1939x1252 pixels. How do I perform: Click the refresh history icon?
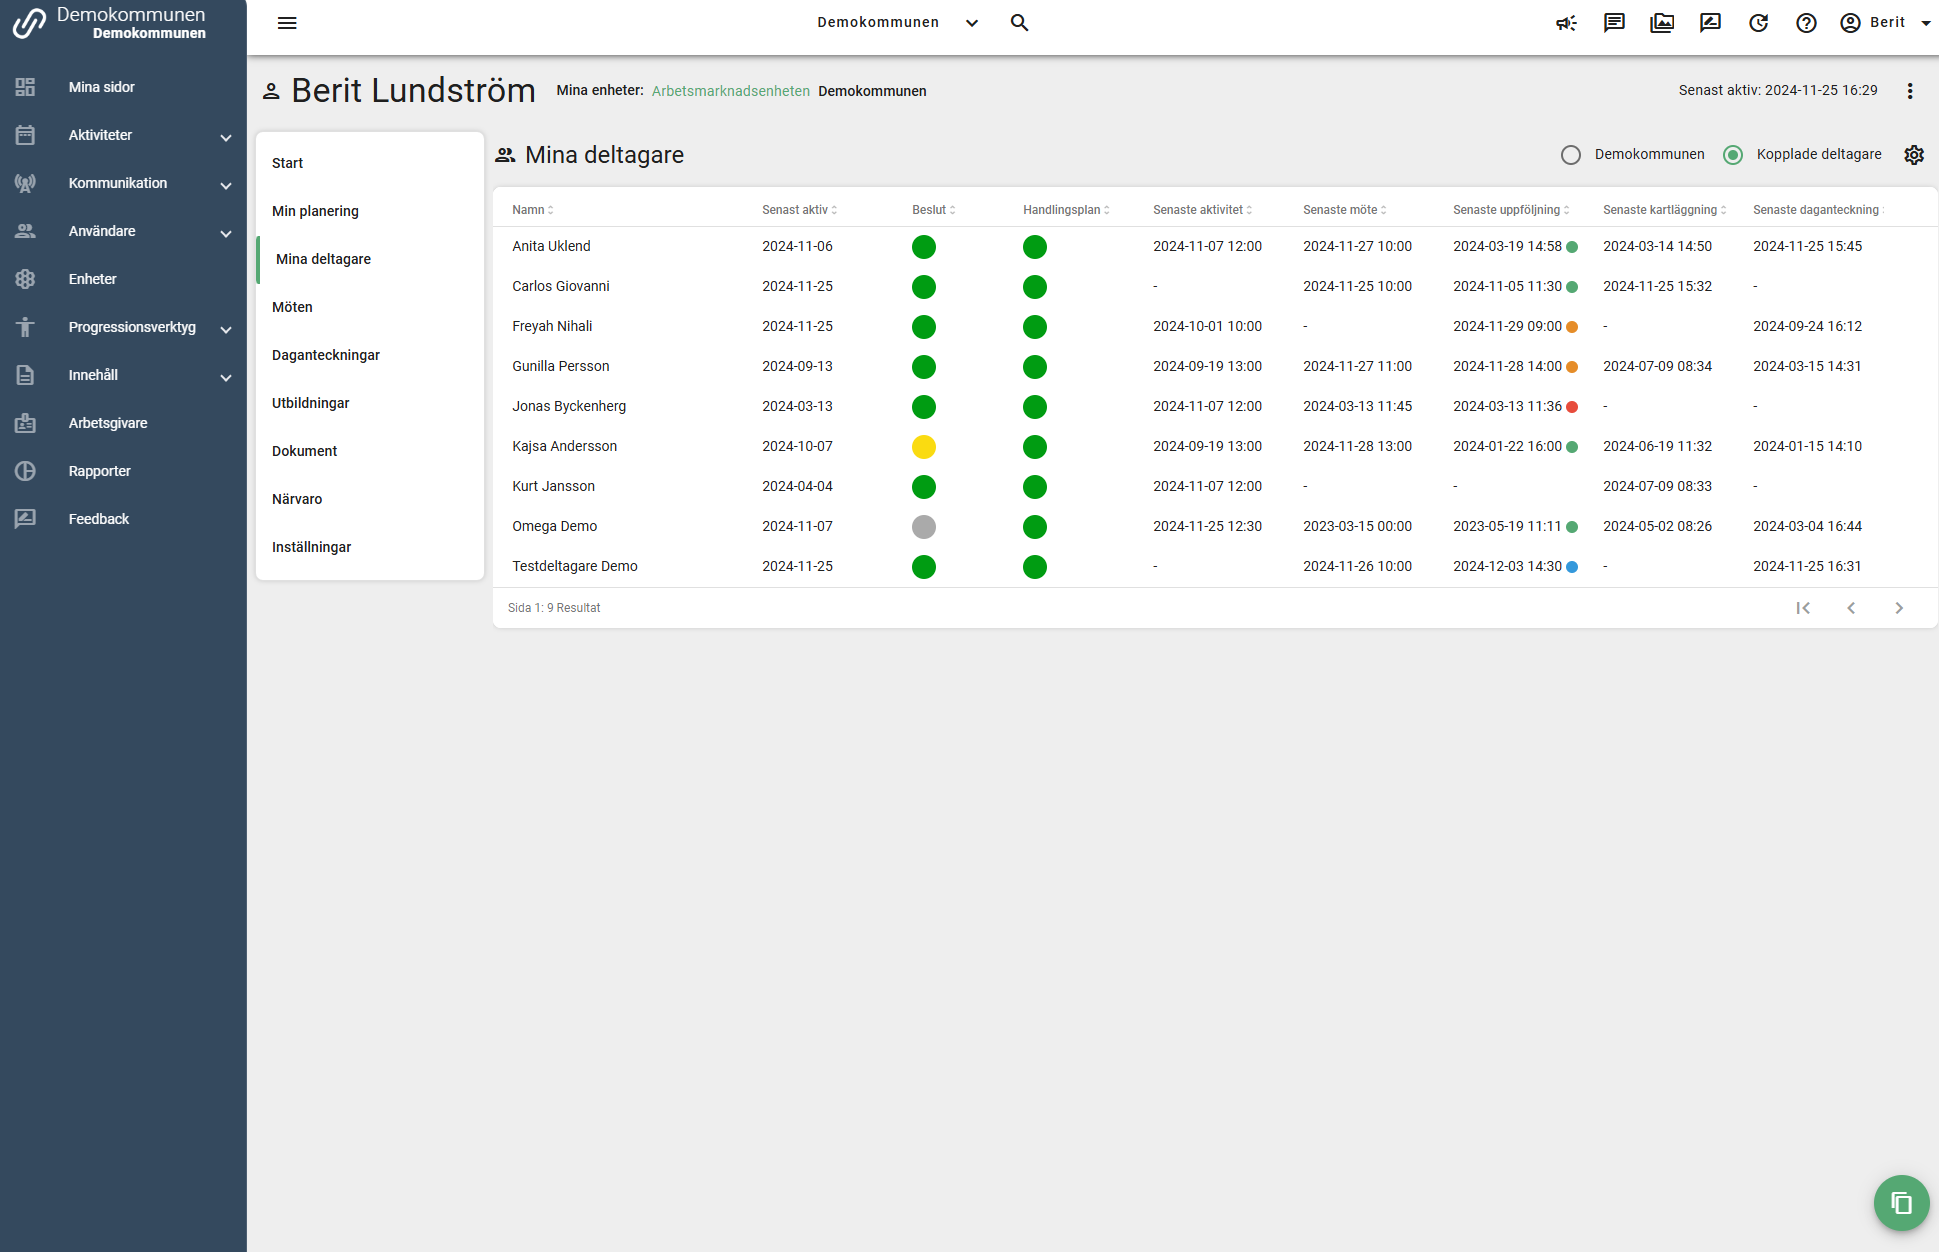(x=1758, y=23)
